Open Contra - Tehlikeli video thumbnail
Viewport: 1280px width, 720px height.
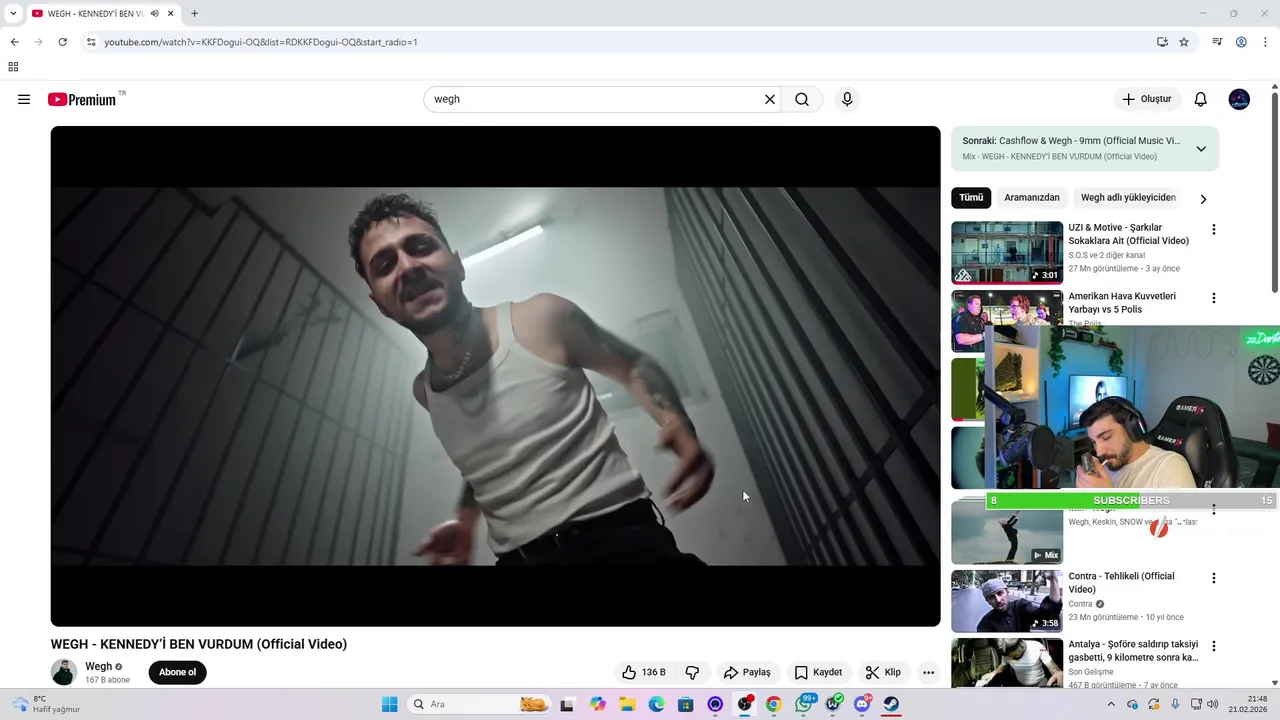(x=1007, y=601)
